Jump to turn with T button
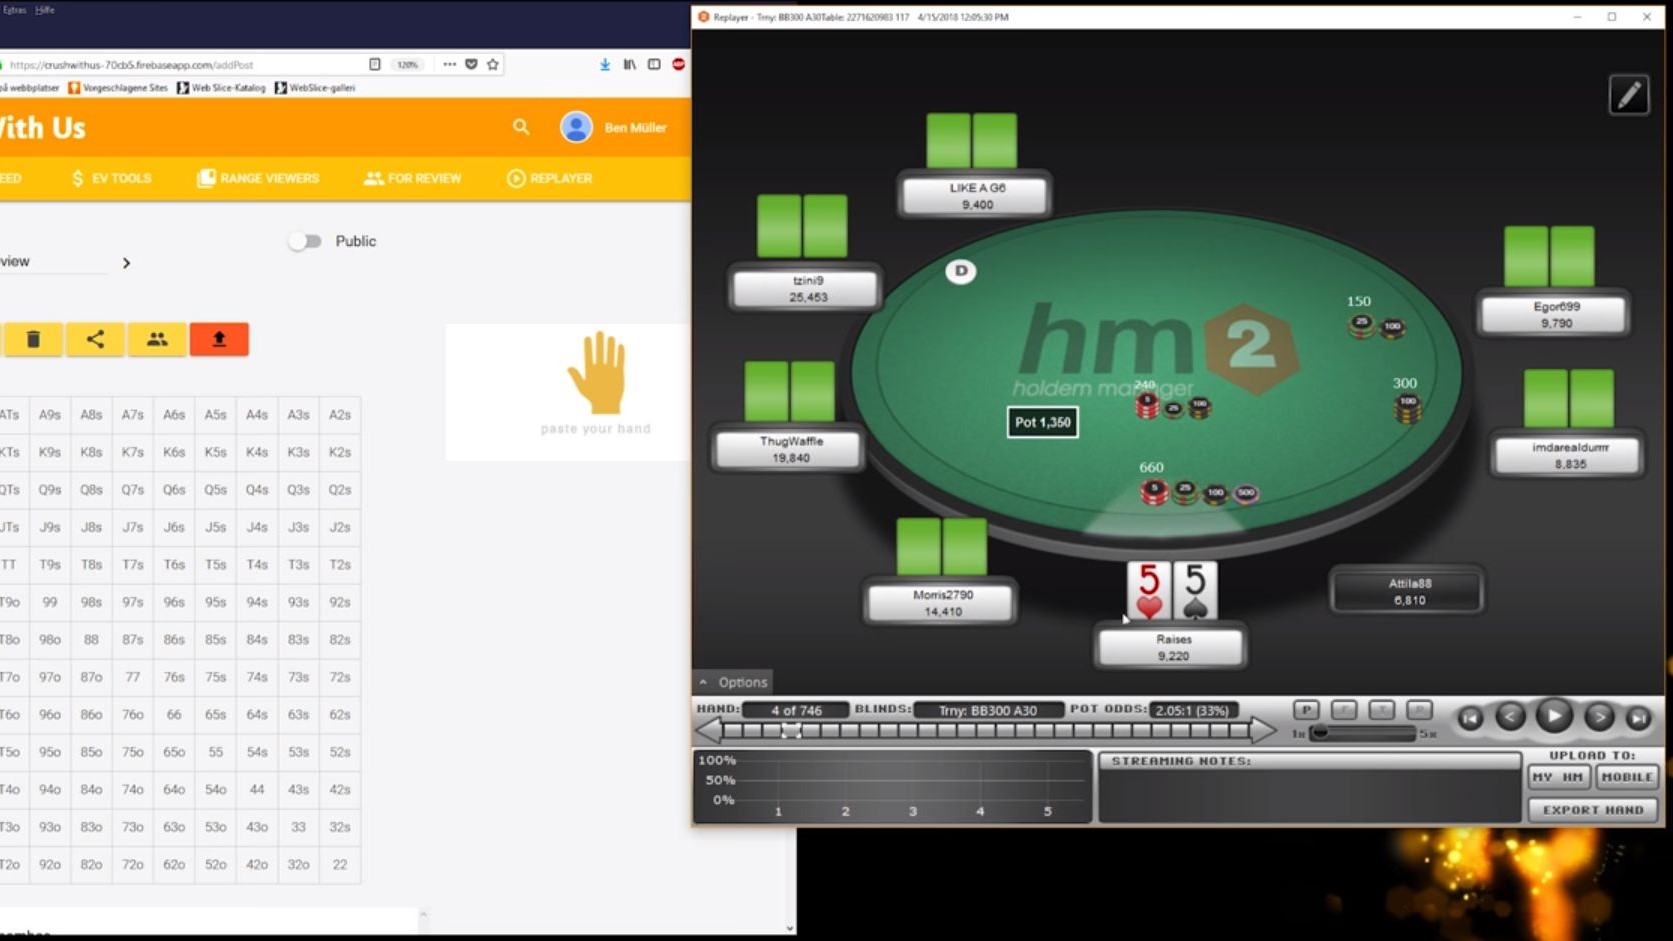The width and height of the screenshot is (1673, 941). point(1381,710)
